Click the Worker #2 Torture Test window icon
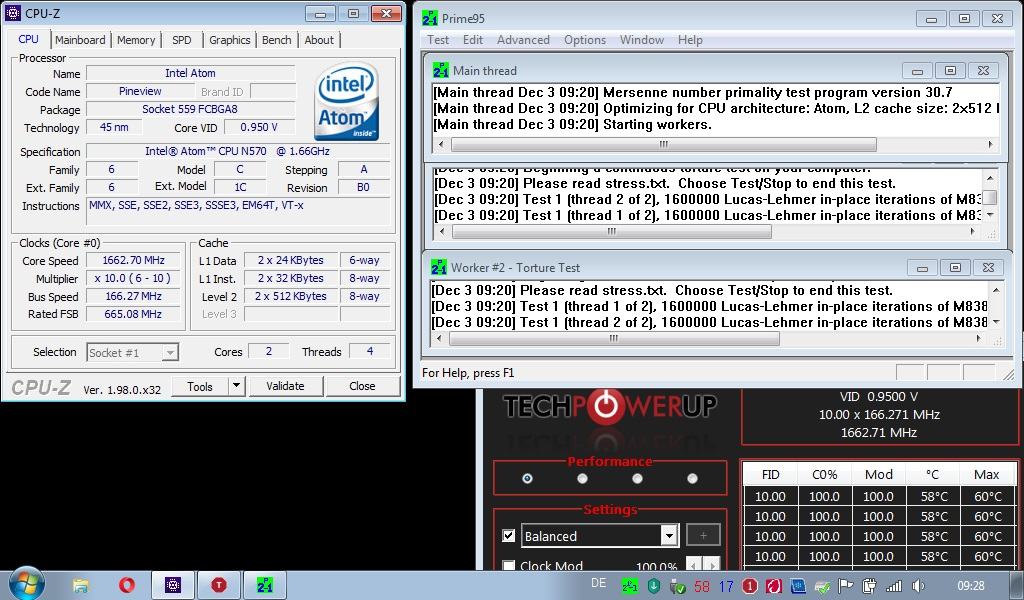 [x=439, y=267]
